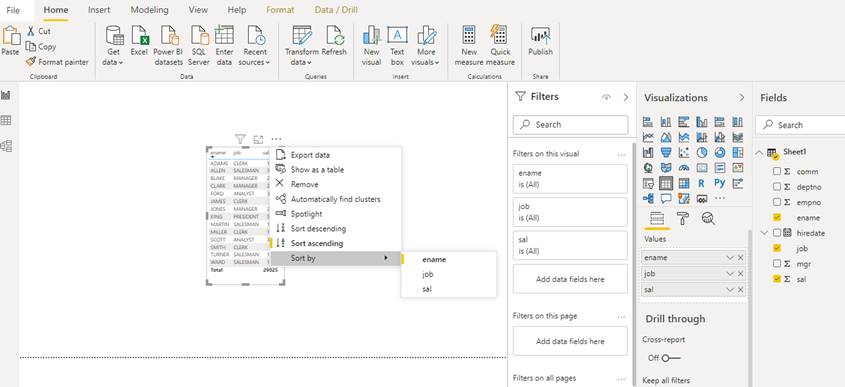Open the ename is (All) filter card

[570, 179]
